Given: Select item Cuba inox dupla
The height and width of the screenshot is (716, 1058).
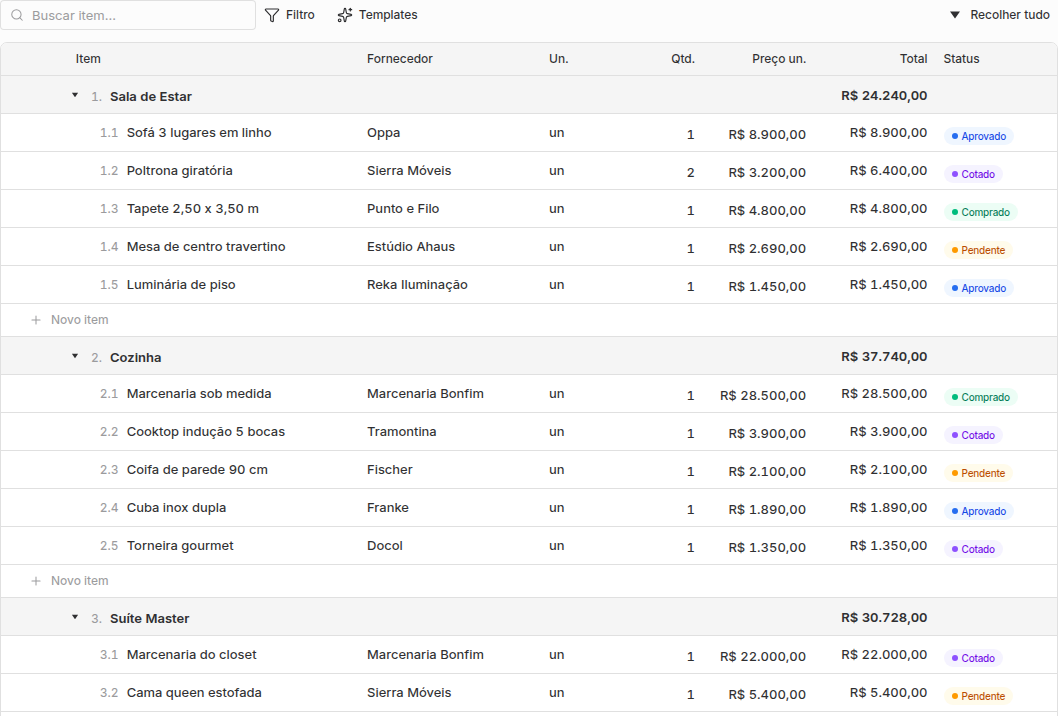Looking at the screenshot, I should [x=176, y=508].
